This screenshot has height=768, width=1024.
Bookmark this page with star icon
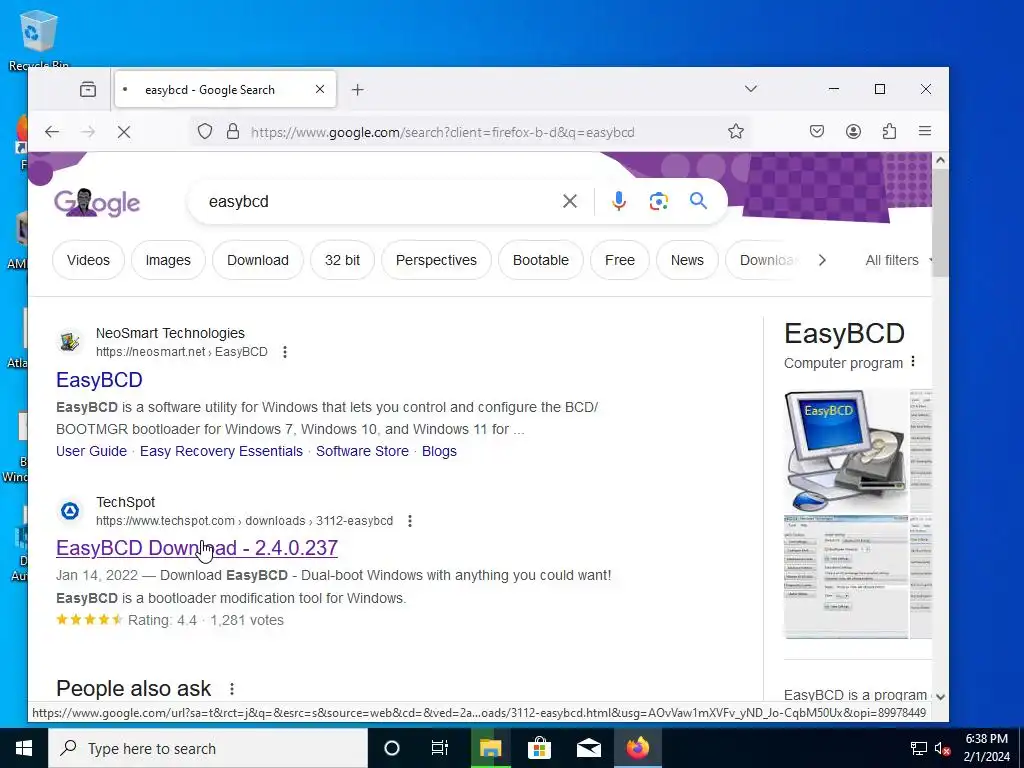pos(736,131)
